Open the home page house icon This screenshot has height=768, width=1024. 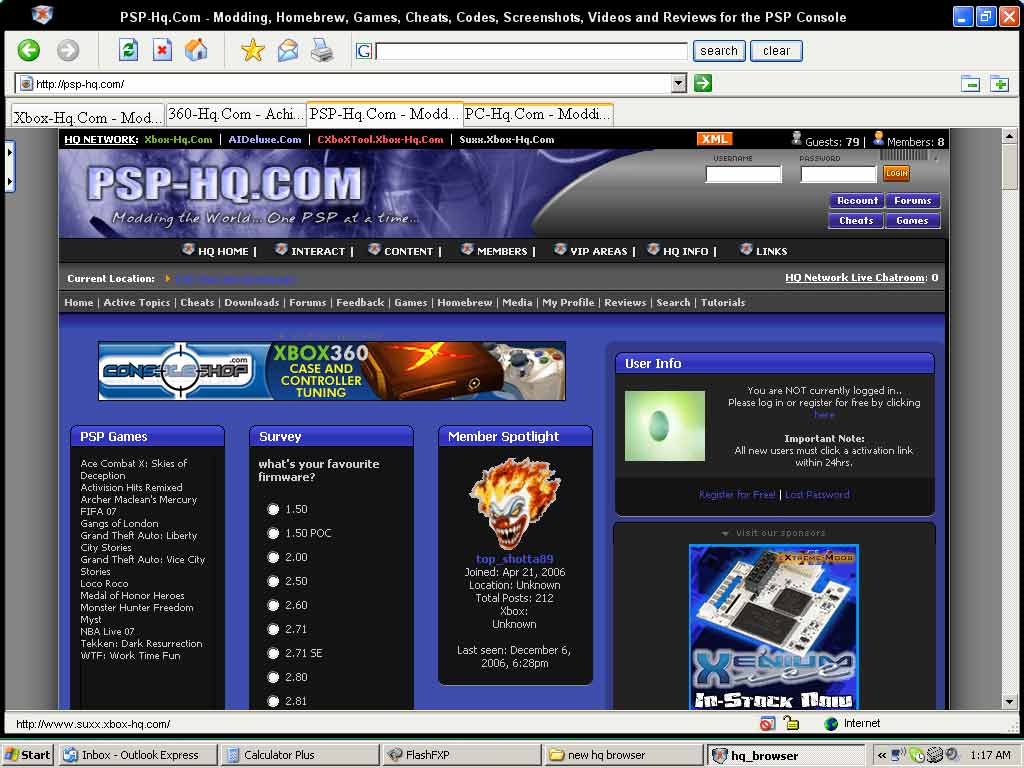(x=196, y=50)
